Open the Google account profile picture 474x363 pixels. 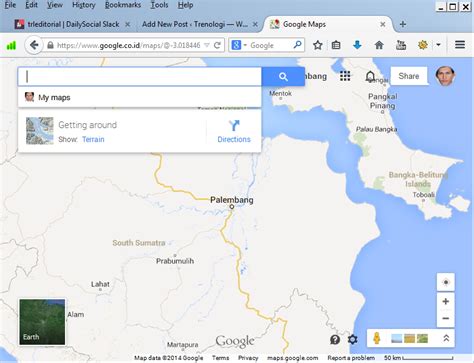tap(445, 76)
